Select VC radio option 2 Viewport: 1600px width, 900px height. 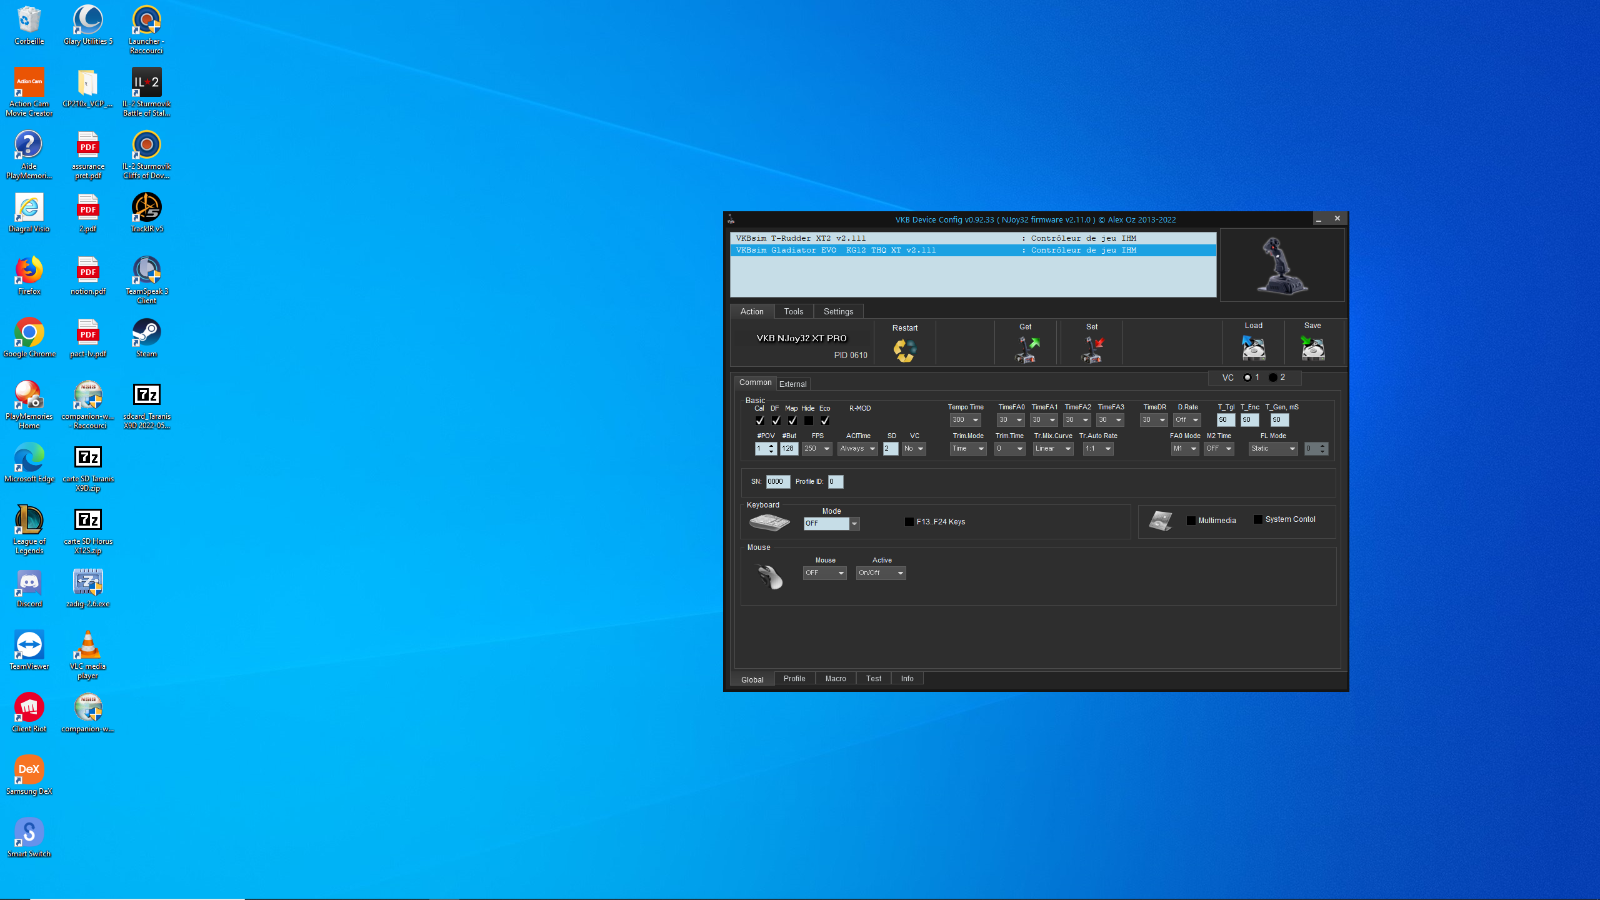click(1272, 377)
